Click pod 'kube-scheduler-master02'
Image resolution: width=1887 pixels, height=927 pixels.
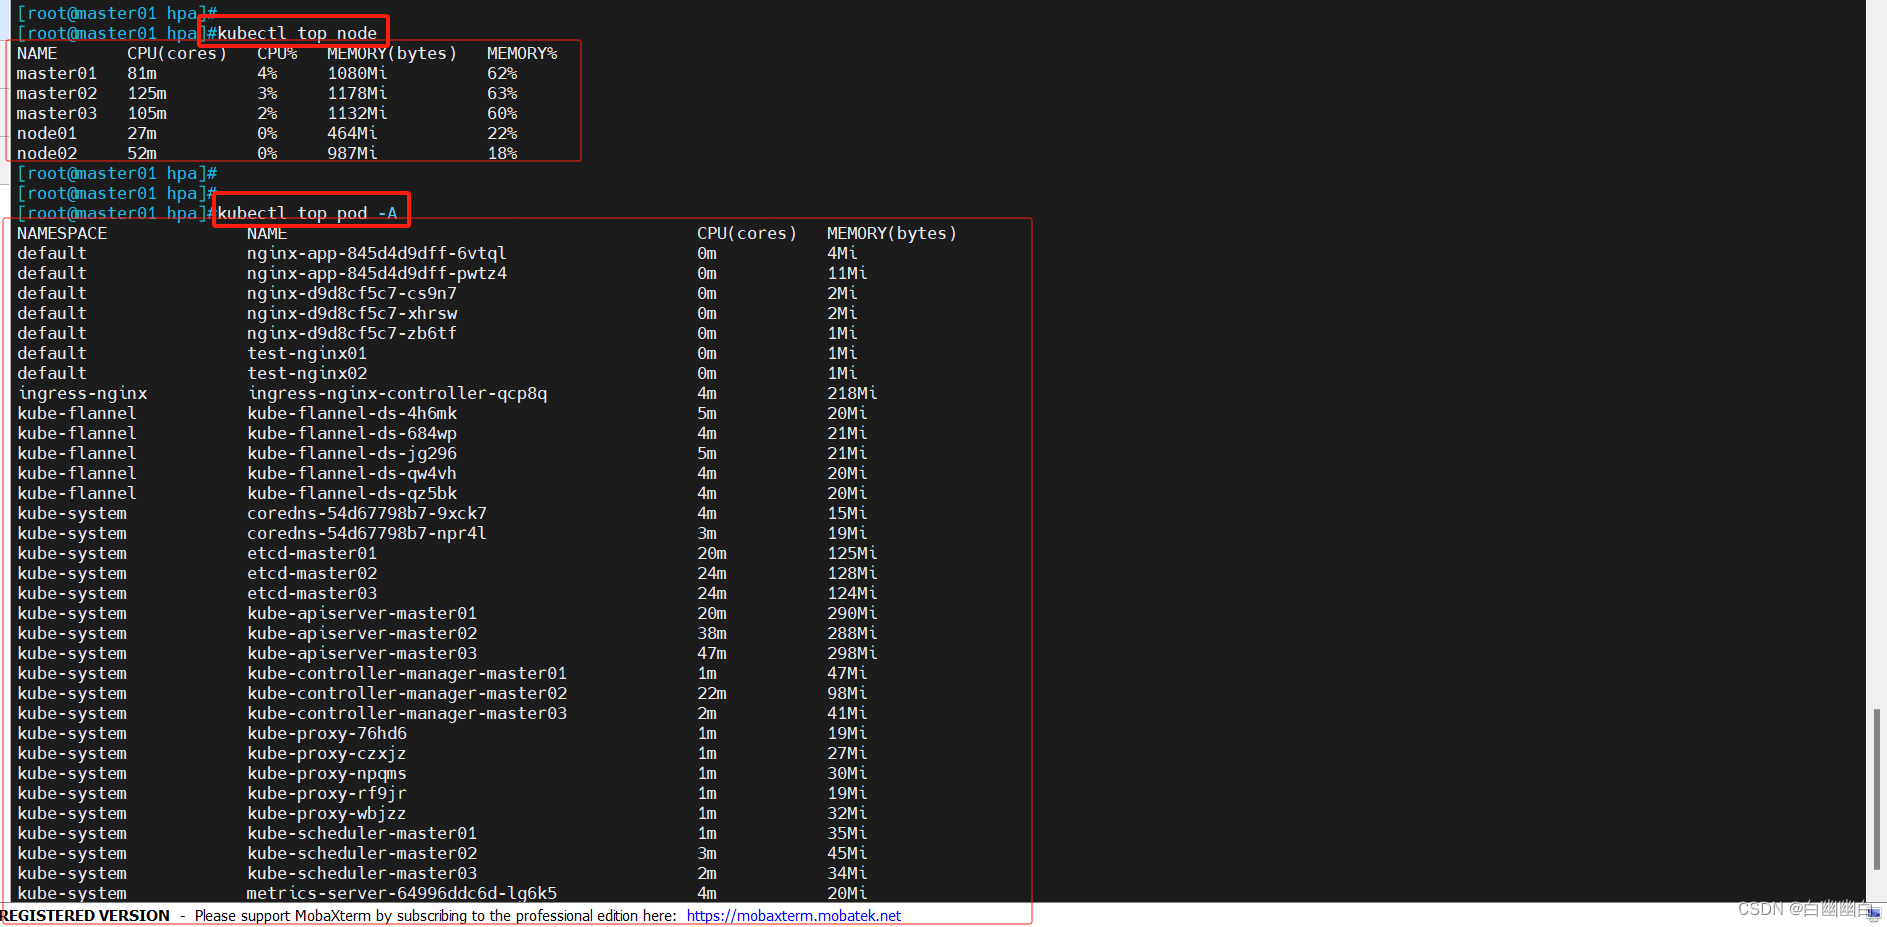tap(362, 853)
